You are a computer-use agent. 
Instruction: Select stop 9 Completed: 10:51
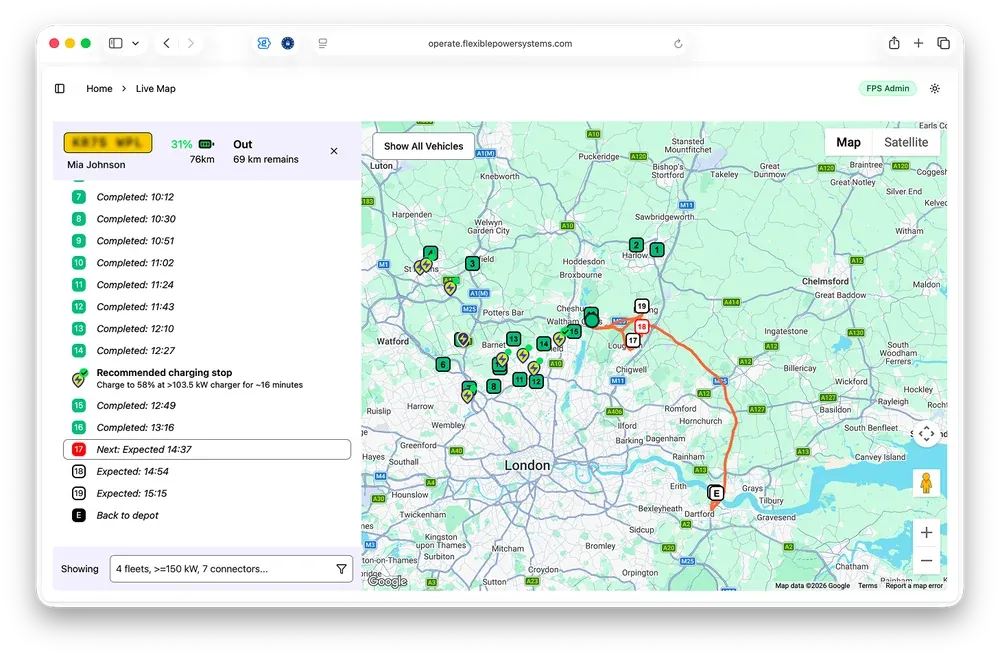[207, 241]
